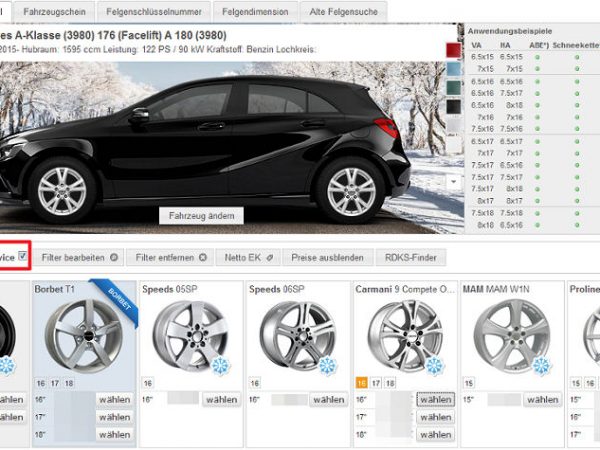The height and width of the screenshot is (450, 600).
Task: Click the MAM MAM W1N title
Action: (496, 289)
